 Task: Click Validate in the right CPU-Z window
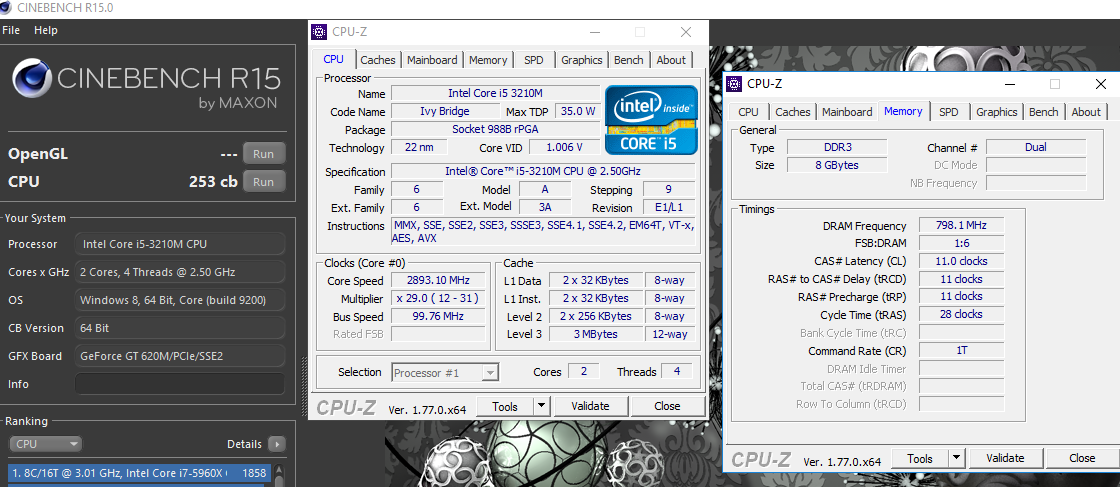1005,458
